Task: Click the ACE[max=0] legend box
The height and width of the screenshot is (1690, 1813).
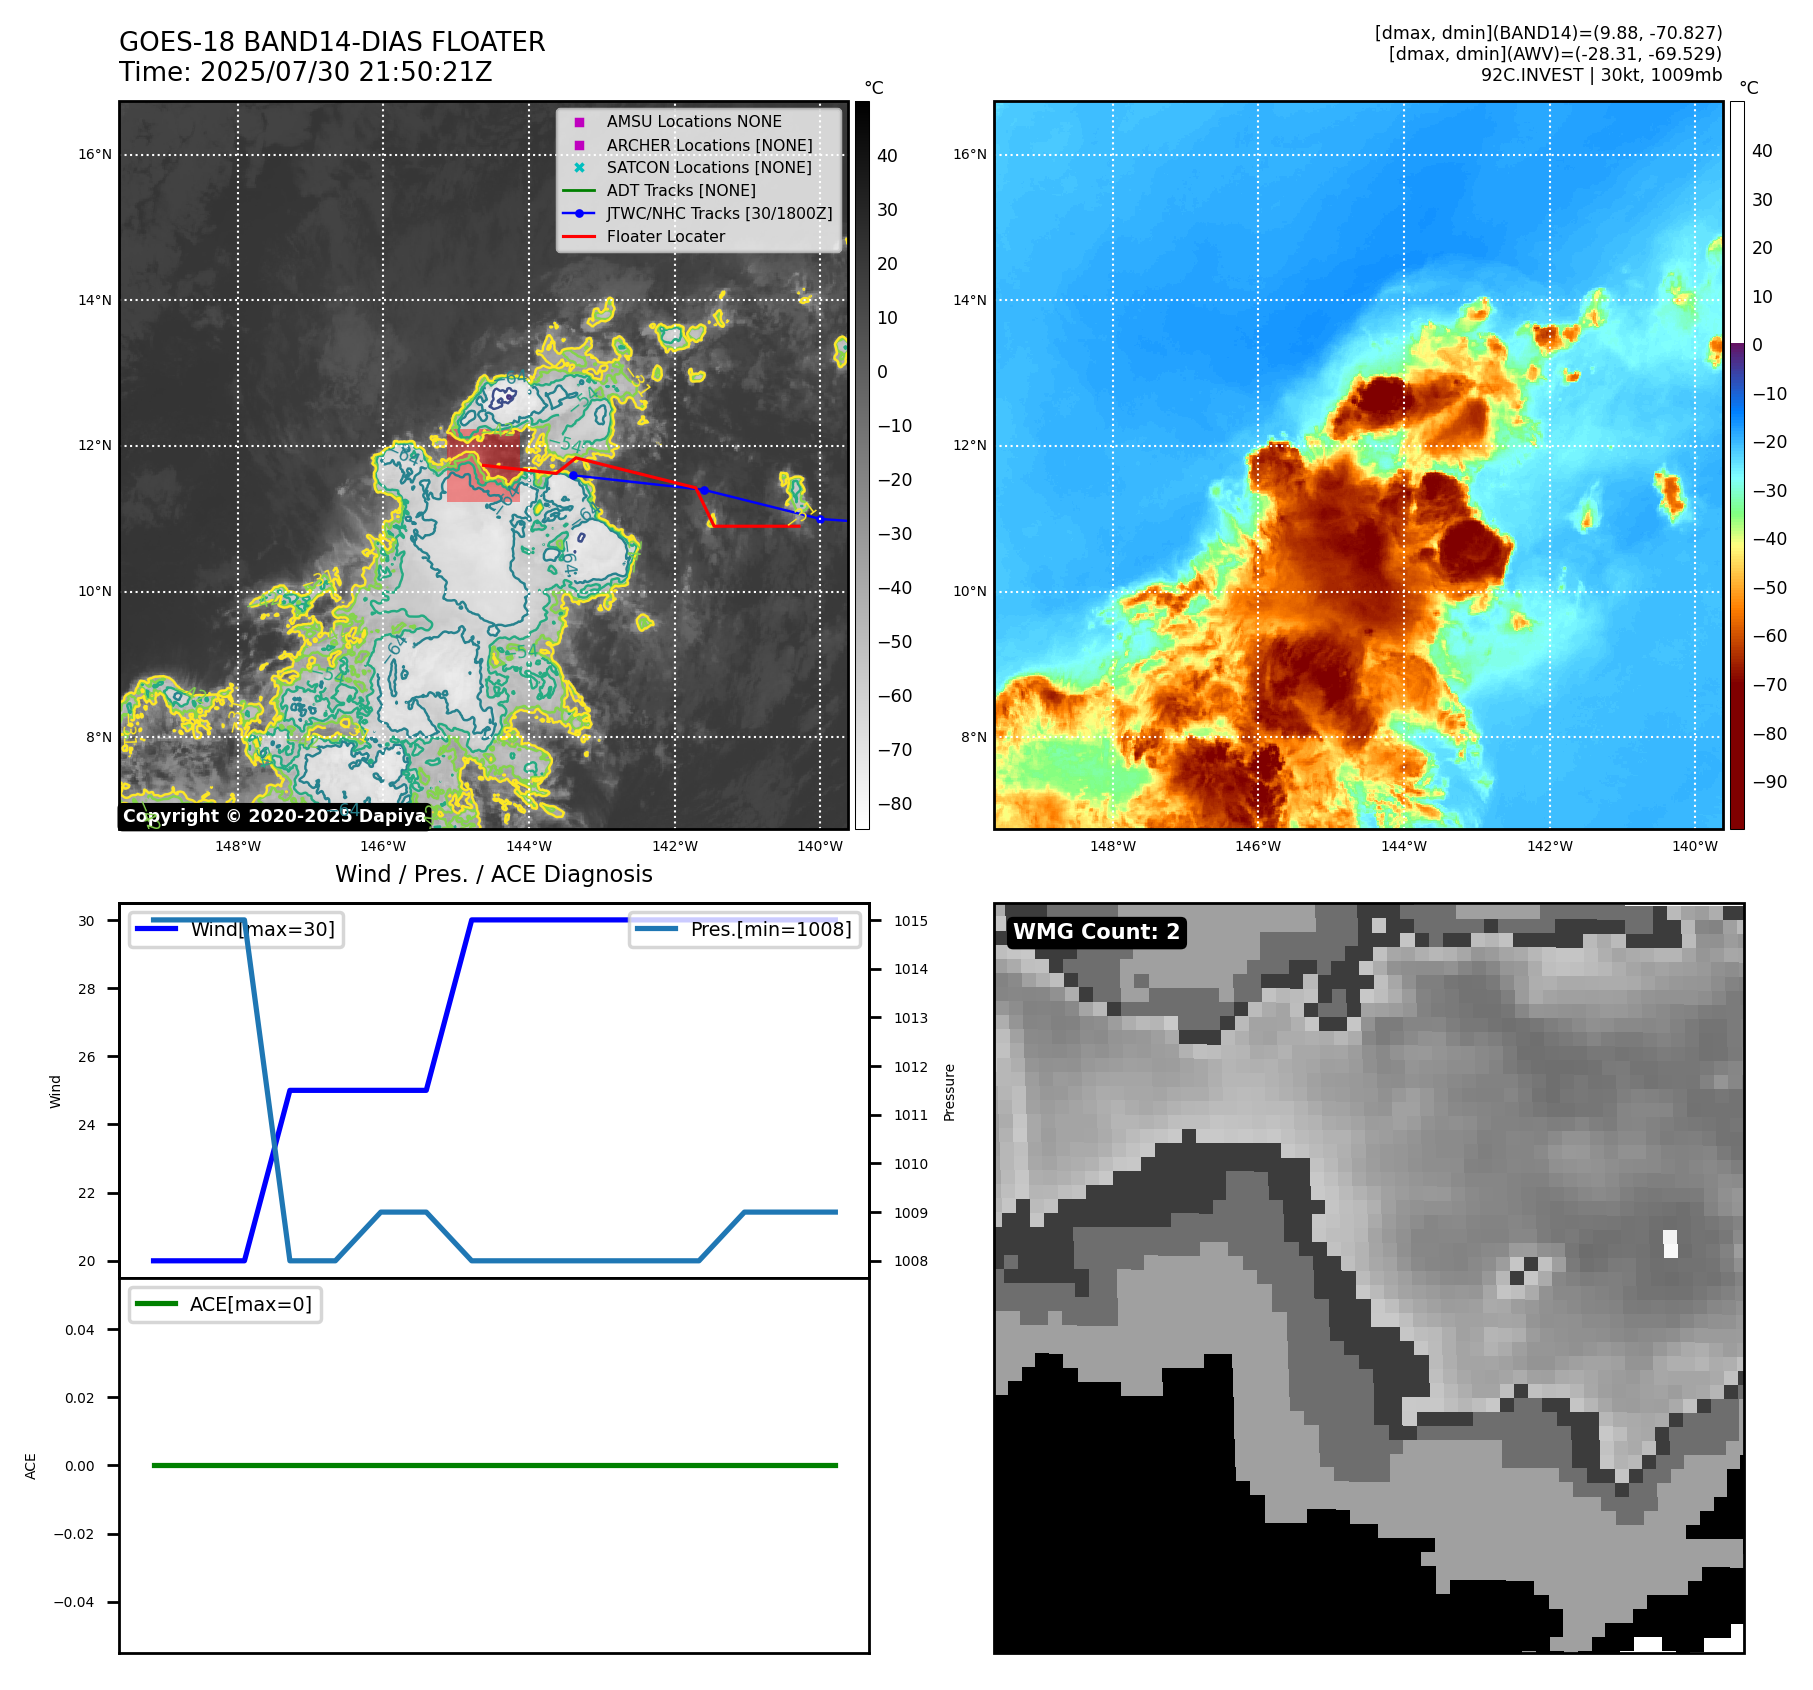Action: point(225,1304)
